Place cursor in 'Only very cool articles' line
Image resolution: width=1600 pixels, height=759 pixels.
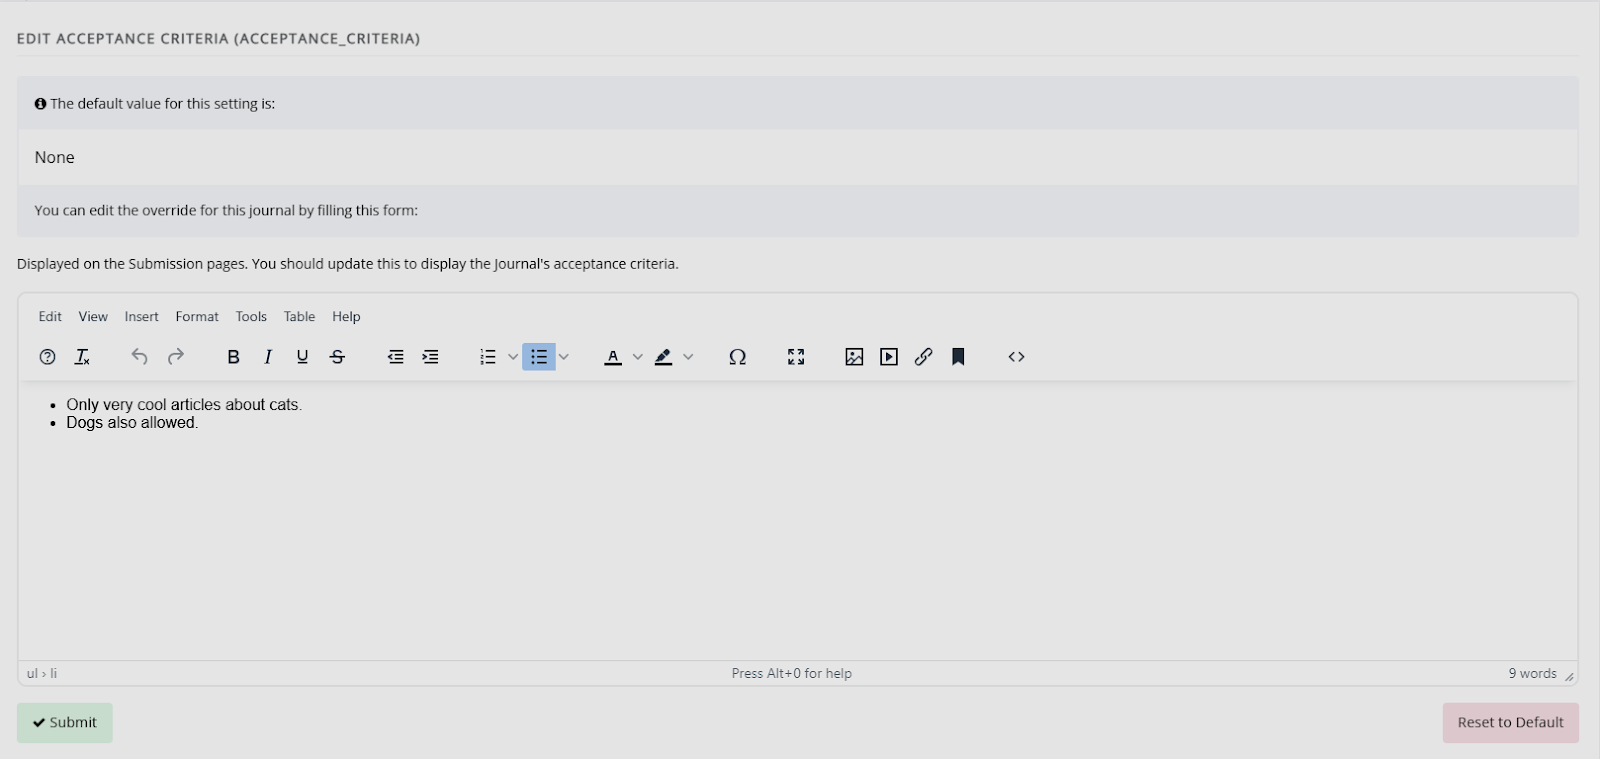[x=184, y=405]
